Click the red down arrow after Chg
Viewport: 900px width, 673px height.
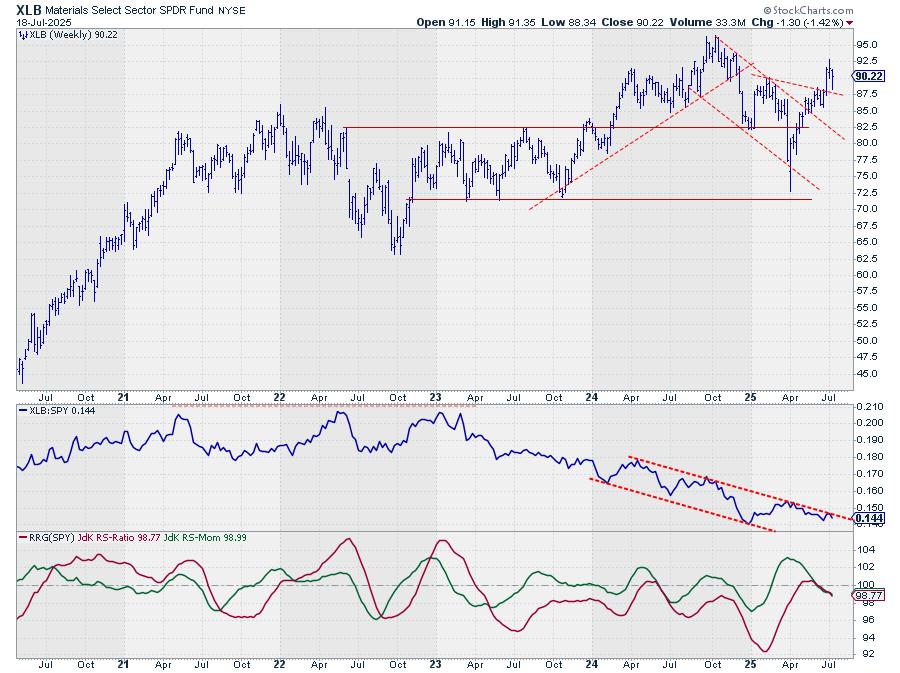[849, 21]
